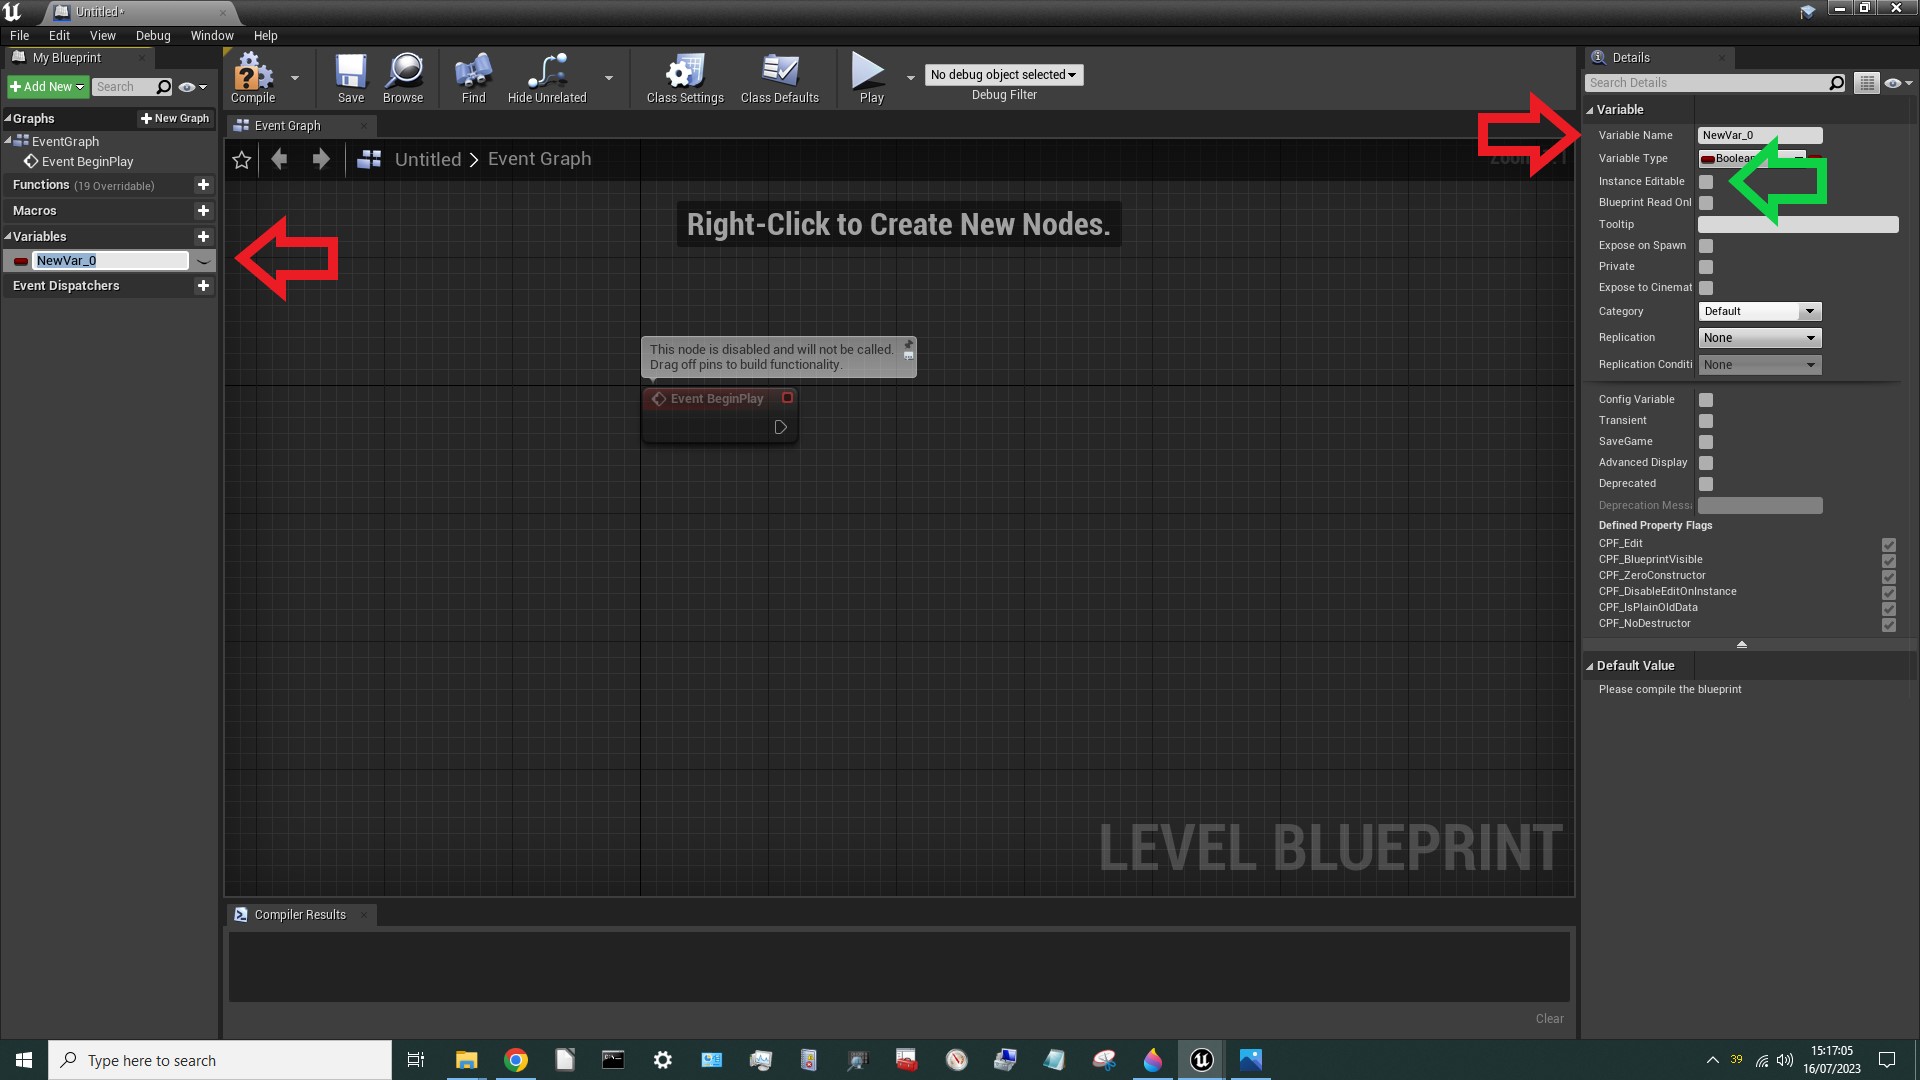Enable Expose on Spawn checkbox
This screenshot has height=1080, width=1920.
click(1706, 246)
